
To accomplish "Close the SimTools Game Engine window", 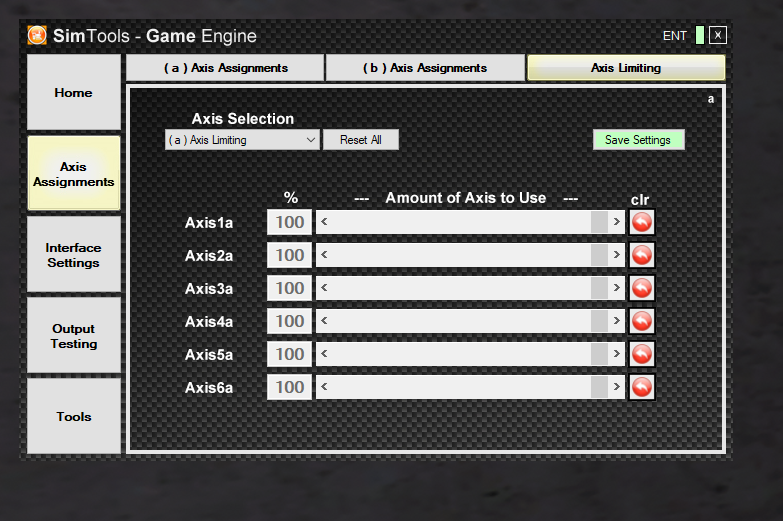I will click(718, 35).
